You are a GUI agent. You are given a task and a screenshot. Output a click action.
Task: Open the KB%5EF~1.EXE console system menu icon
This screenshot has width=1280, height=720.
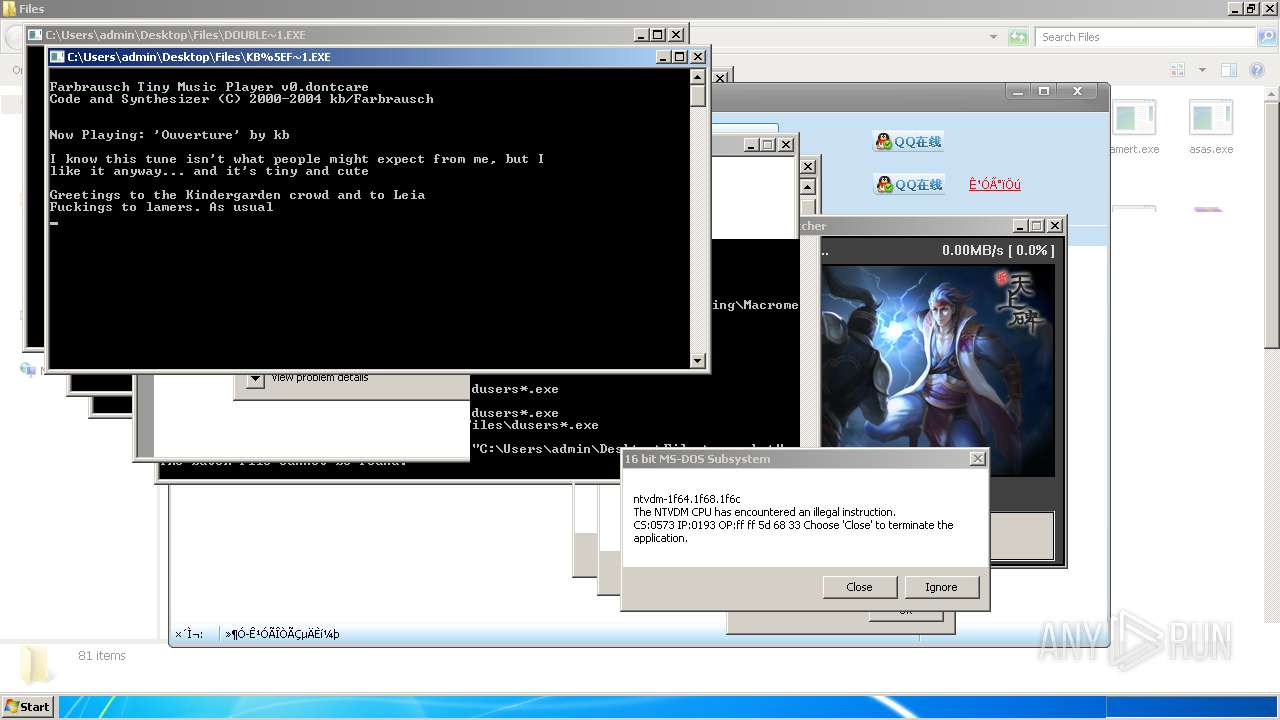click(57, 57)
